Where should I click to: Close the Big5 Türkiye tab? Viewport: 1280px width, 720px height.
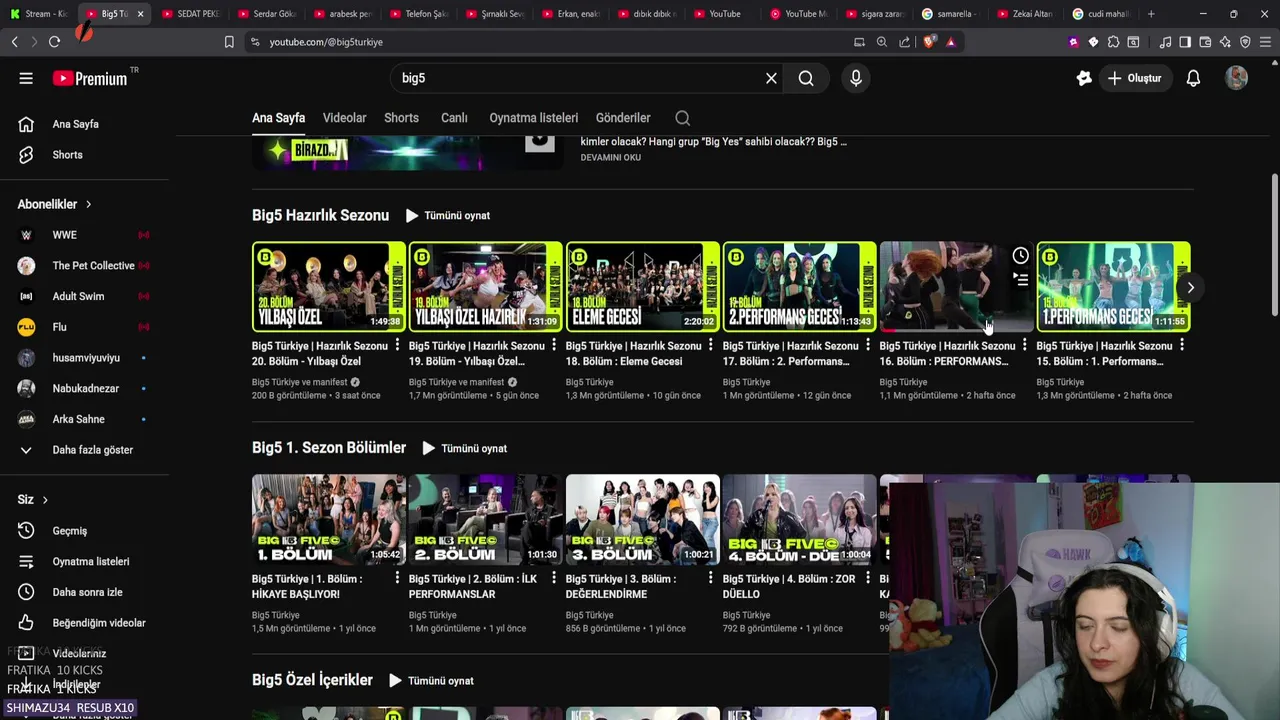(x=140, y=14)
